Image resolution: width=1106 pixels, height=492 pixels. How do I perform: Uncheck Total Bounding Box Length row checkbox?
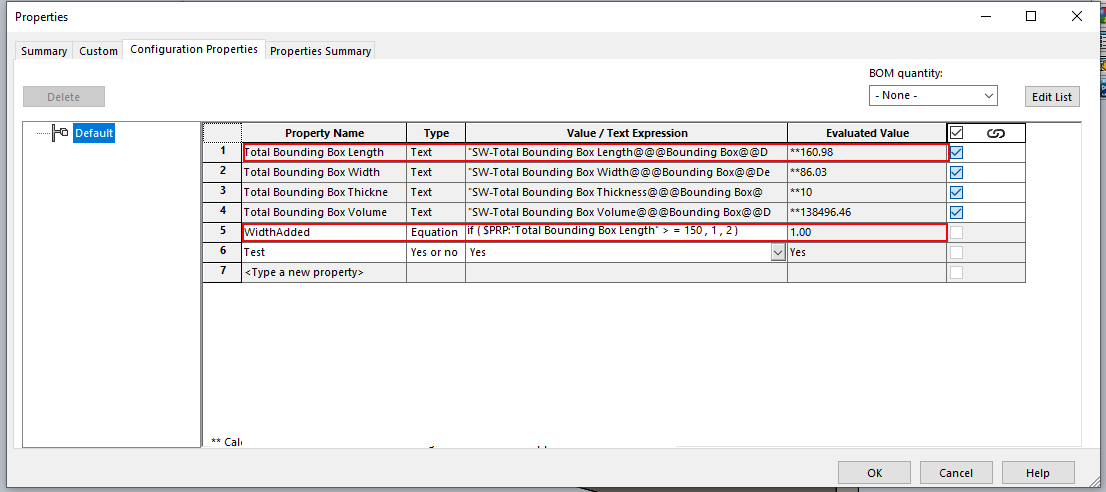[957, 153]
